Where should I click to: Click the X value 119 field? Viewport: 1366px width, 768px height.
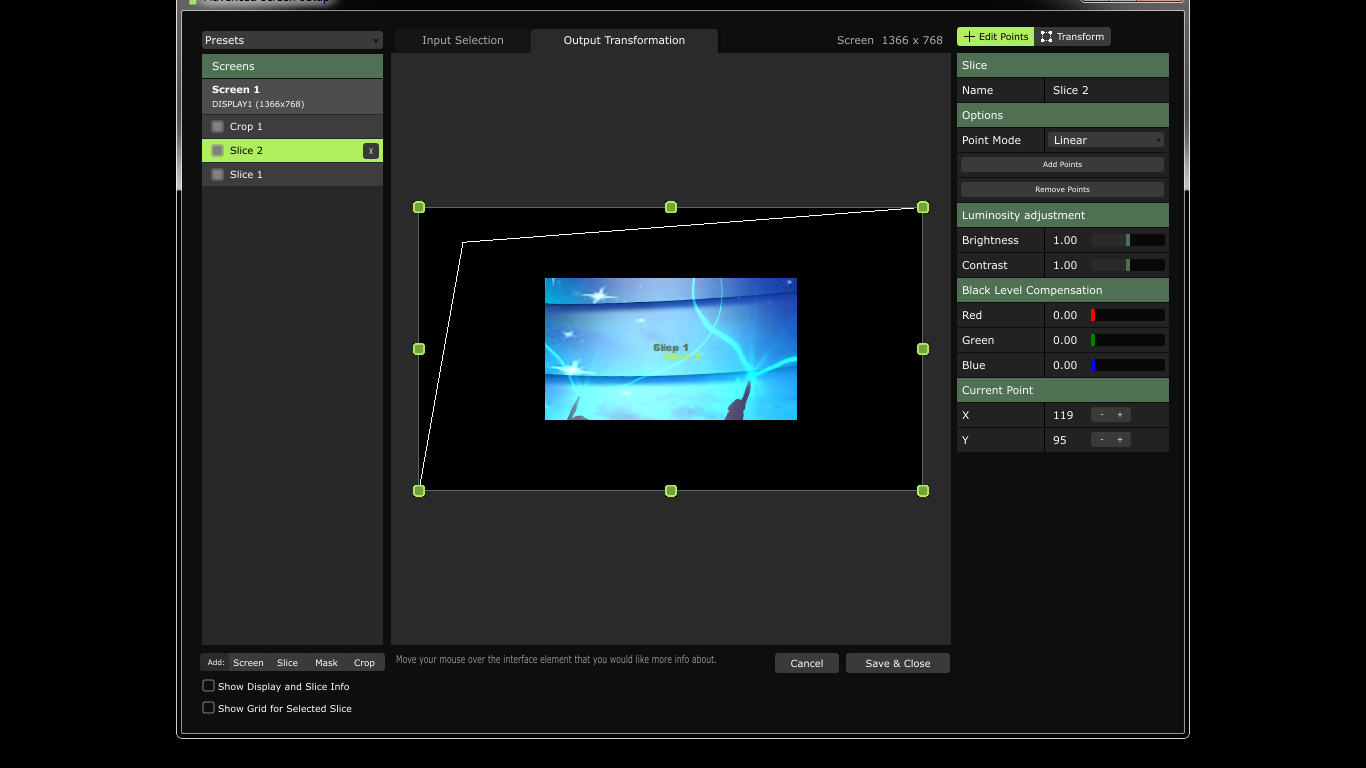click(1066, 415)
